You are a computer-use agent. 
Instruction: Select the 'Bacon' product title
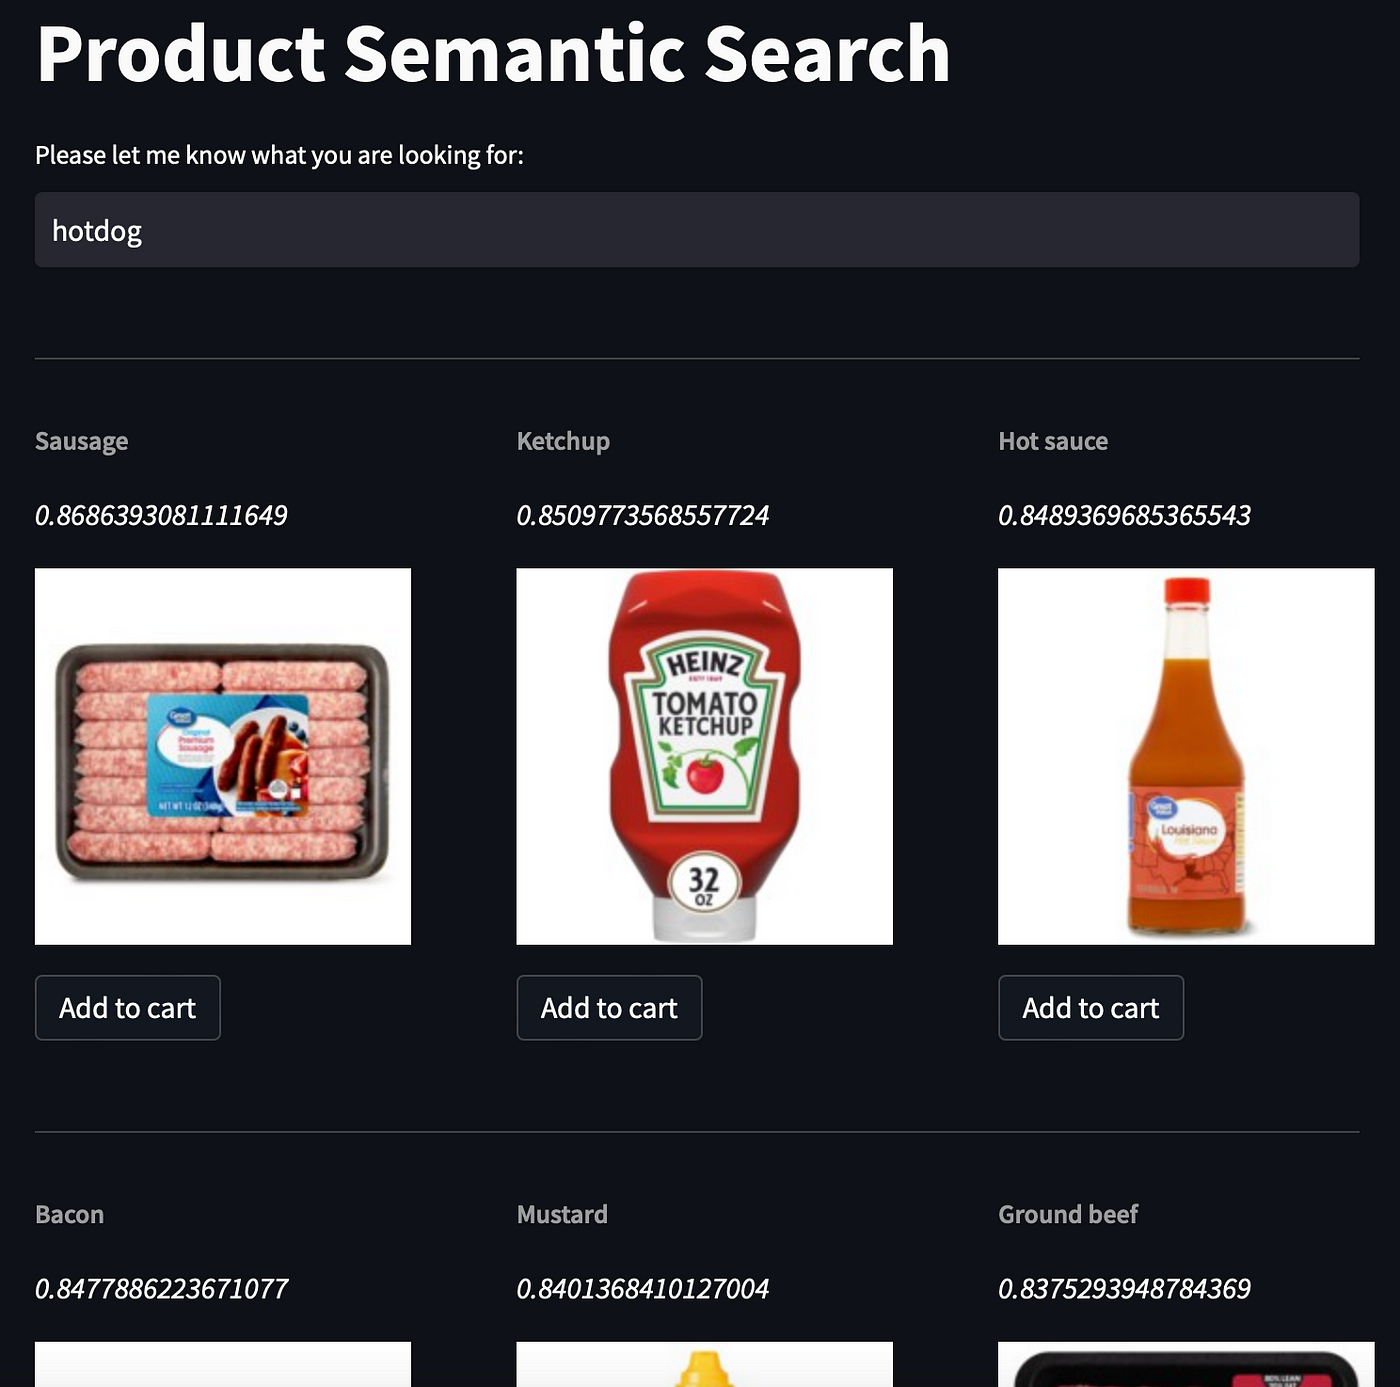pyautogui.click(x=70, y=1214)
